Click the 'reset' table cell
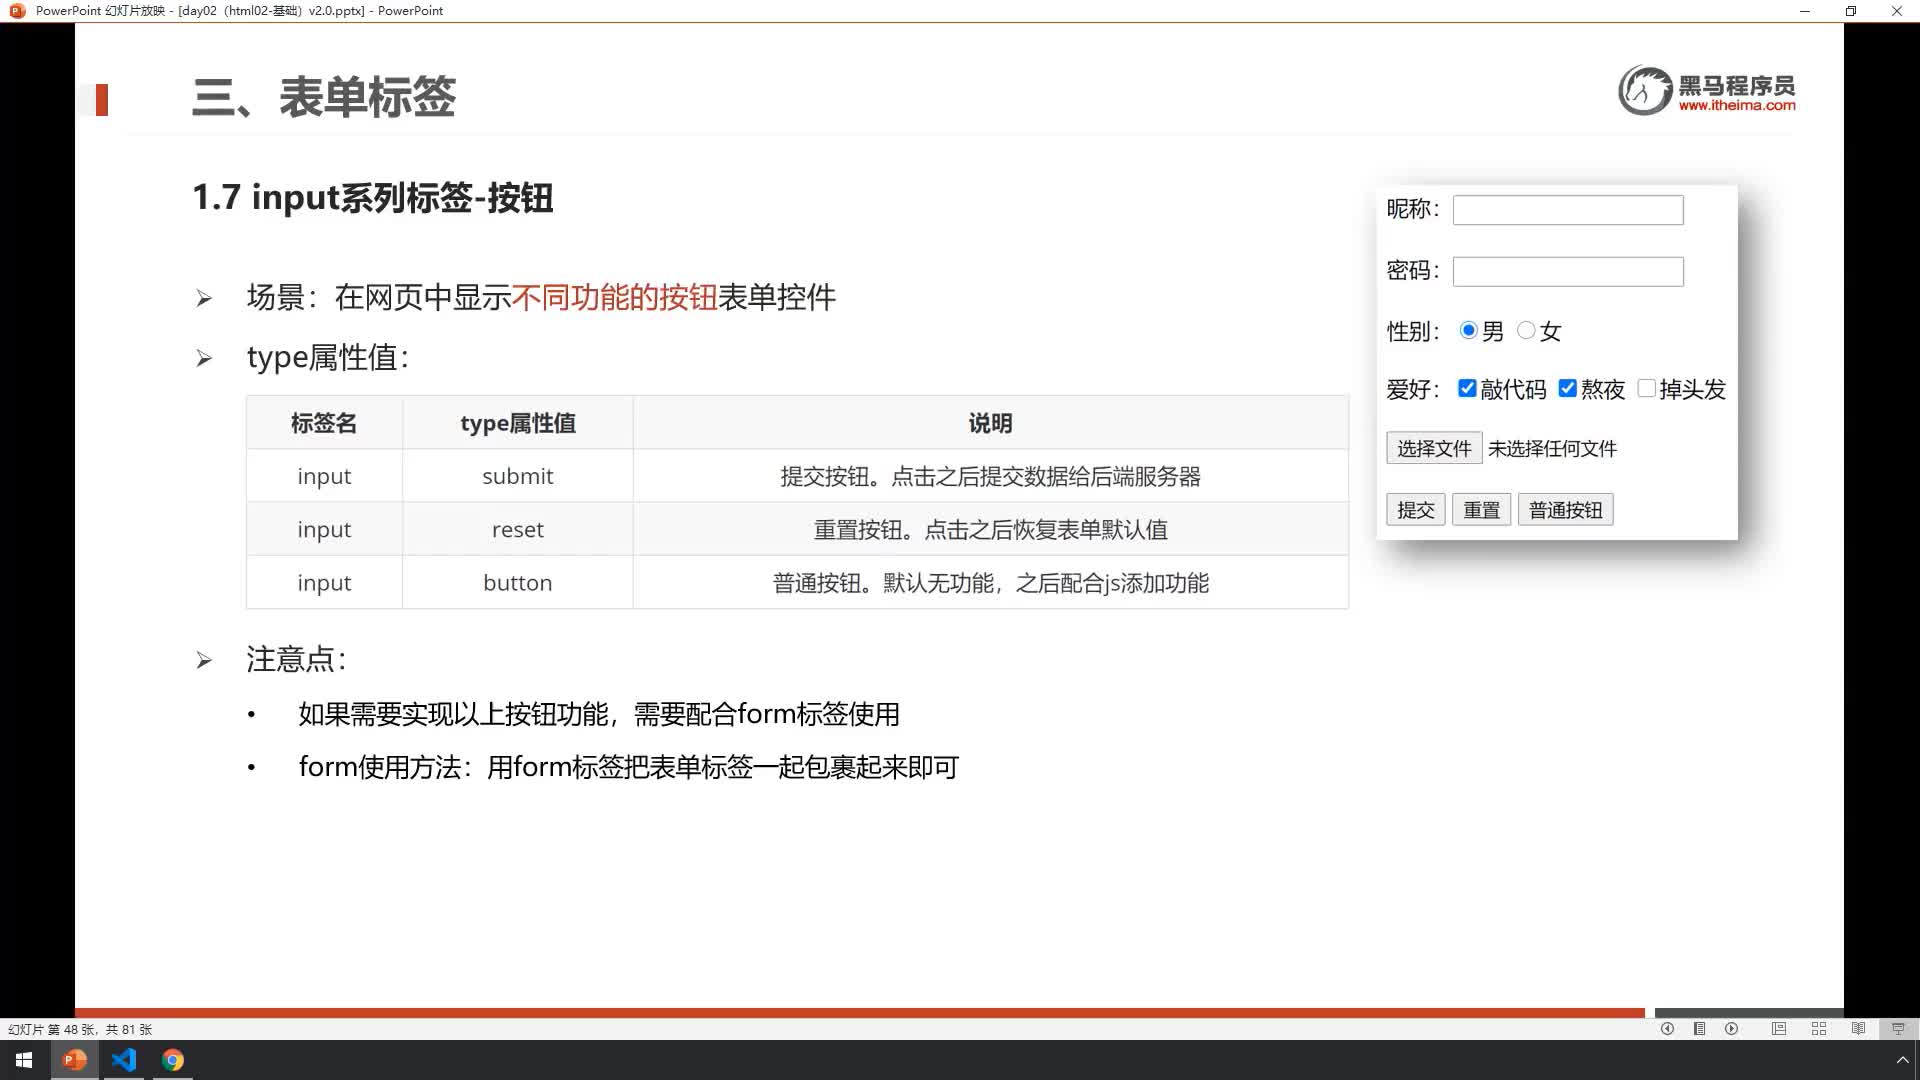 [517, 529]
